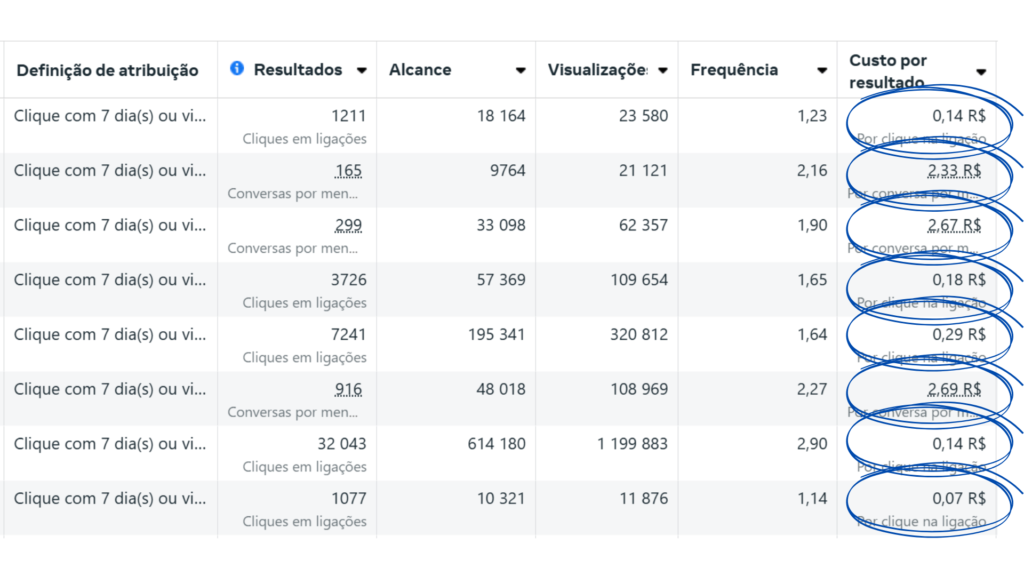
Task: Click the info icon beside Resultados
Action: 237,69
